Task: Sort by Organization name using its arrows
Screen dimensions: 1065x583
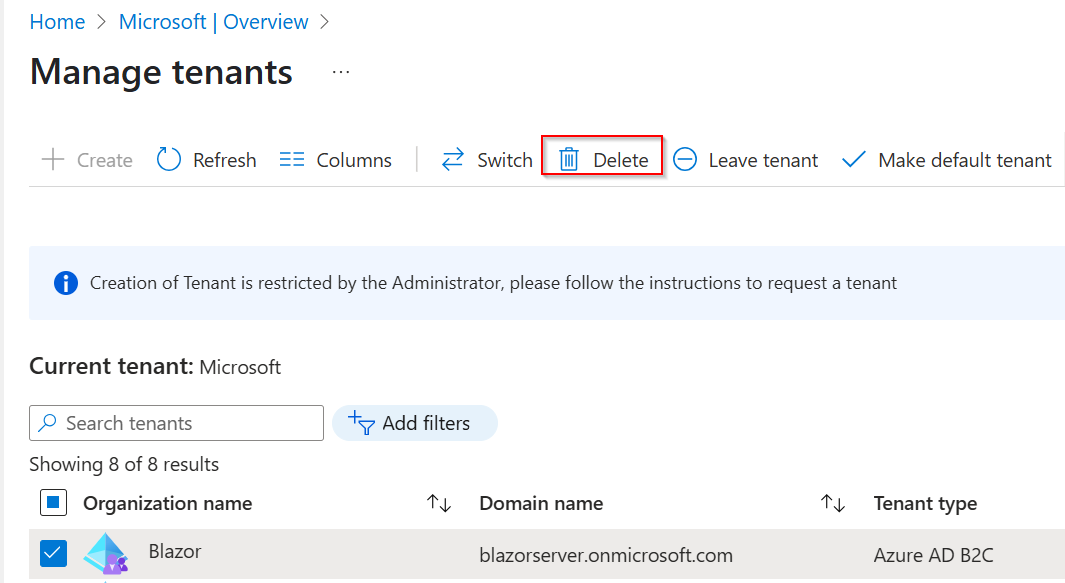Action: click(439, 504)
